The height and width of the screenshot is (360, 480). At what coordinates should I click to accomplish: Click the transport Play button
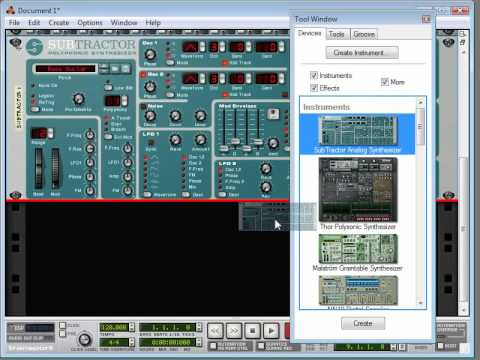[x=271, y=331]
